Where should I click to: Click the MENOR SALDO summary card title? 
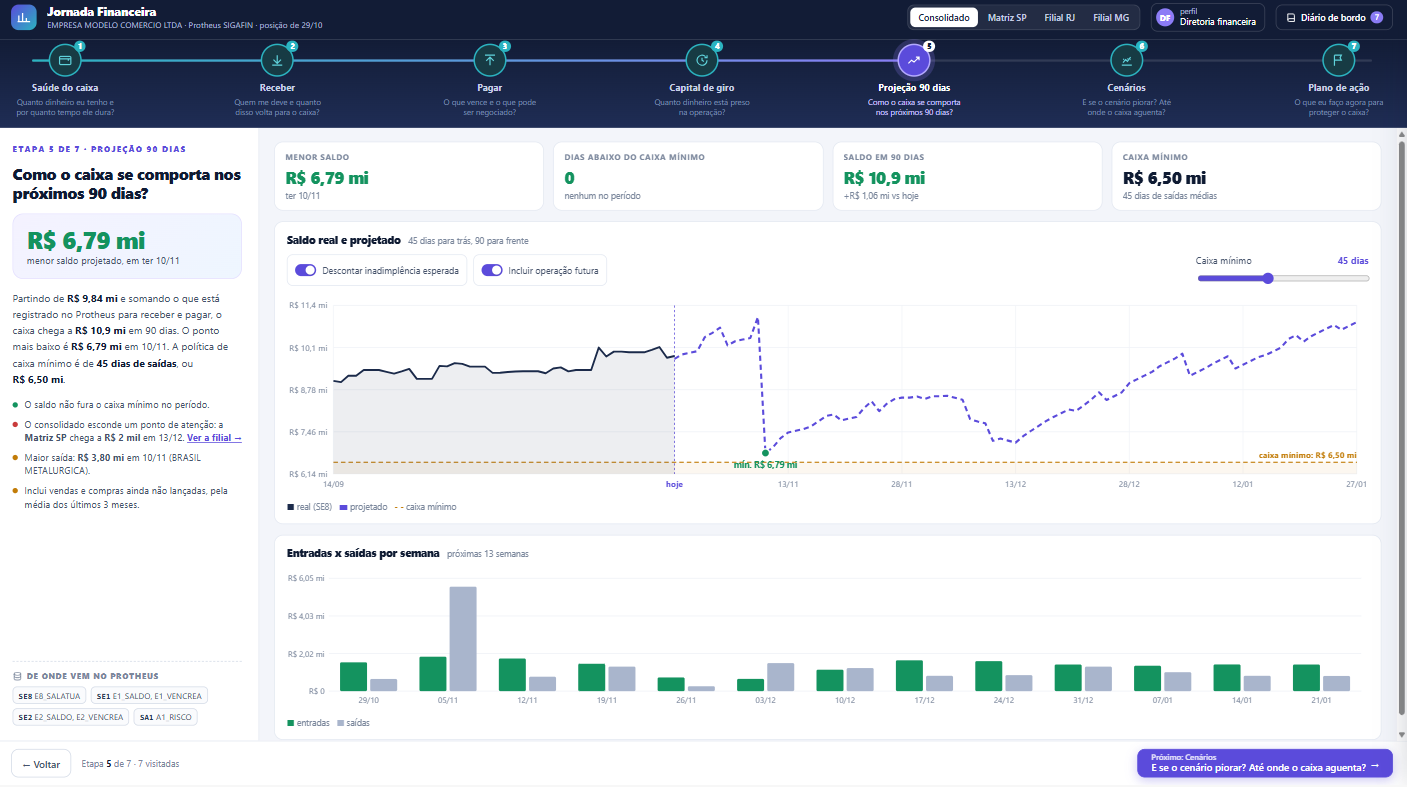[317, 157]
